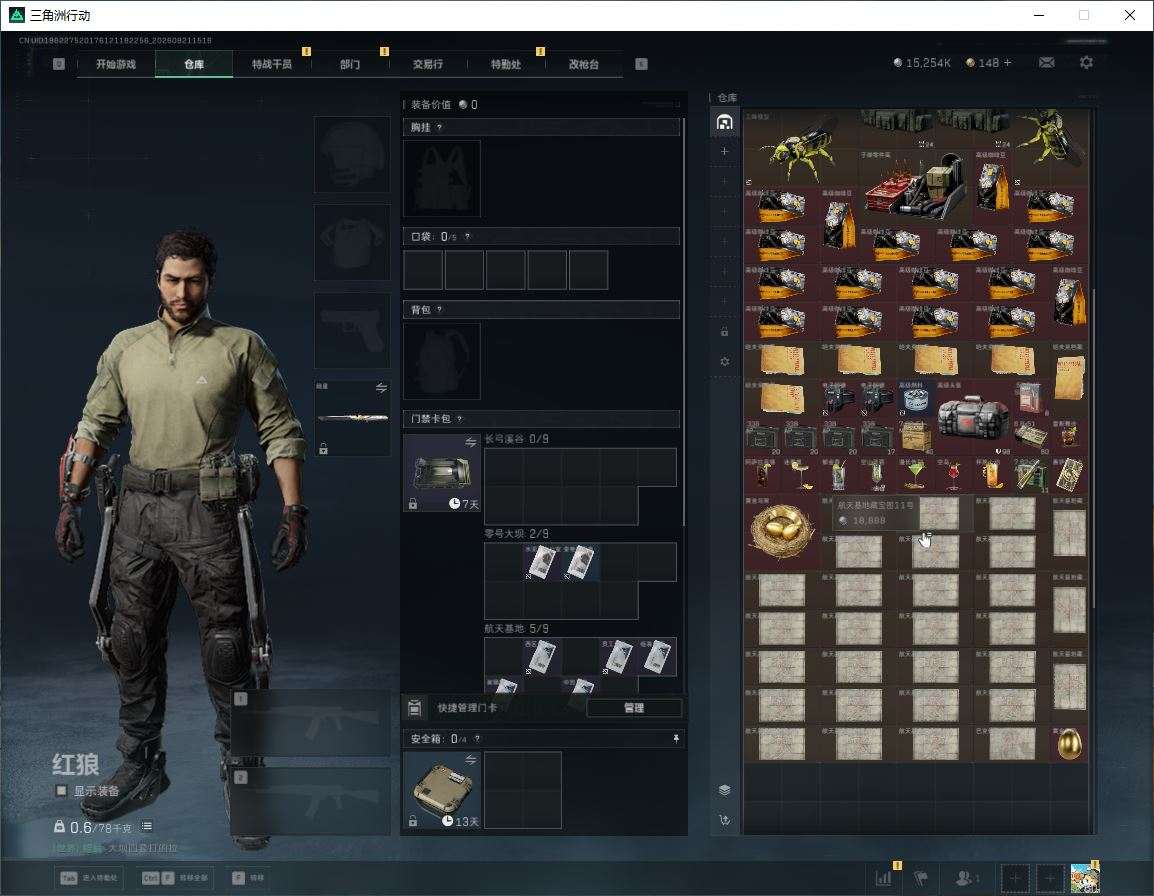Click the sort items icon below layers
The height and width of the screenshot is (896, 1154).
click(724, 819)
